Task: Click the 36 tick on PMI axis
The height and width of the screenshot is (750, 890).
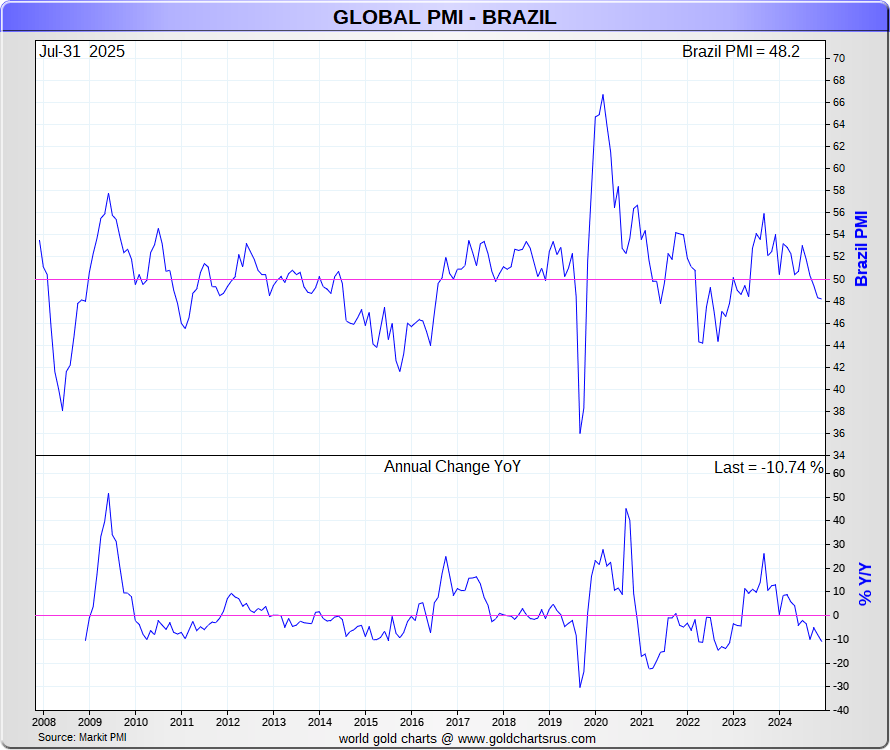Action: (839, 434)
